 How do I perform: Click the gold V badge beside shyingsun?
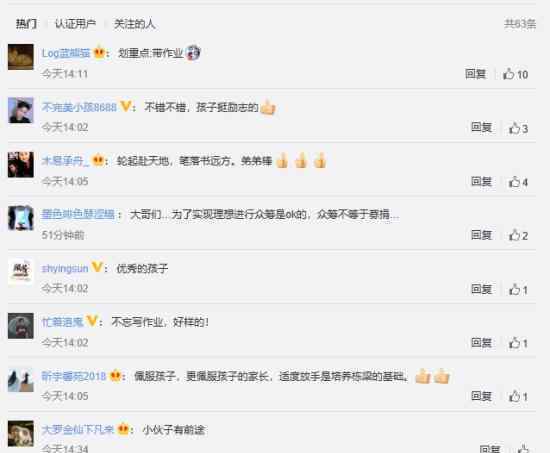pyautogui.click(x=97, y=267)
